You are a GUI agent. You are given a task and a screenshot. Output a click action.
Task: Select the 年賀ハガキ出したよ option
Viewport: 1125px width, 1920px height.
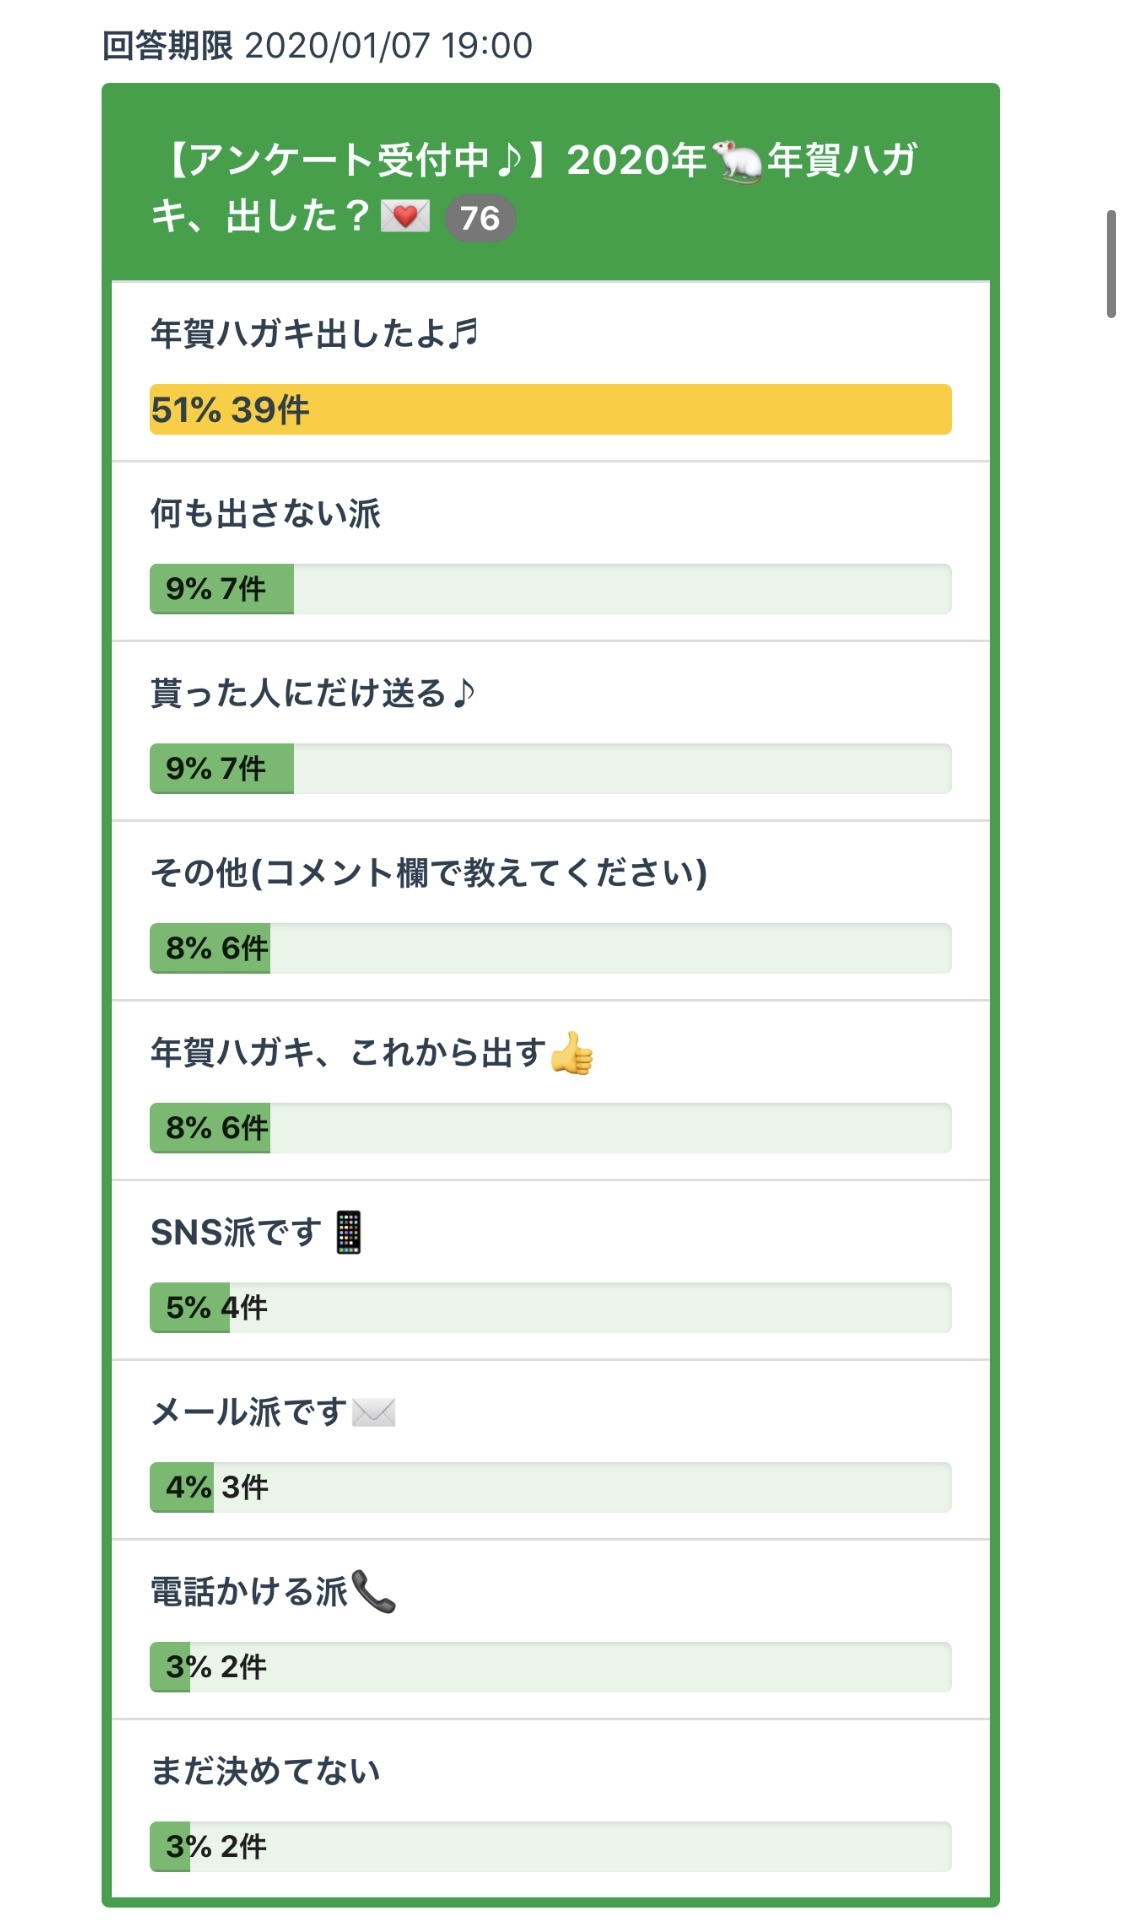(313, 333)
